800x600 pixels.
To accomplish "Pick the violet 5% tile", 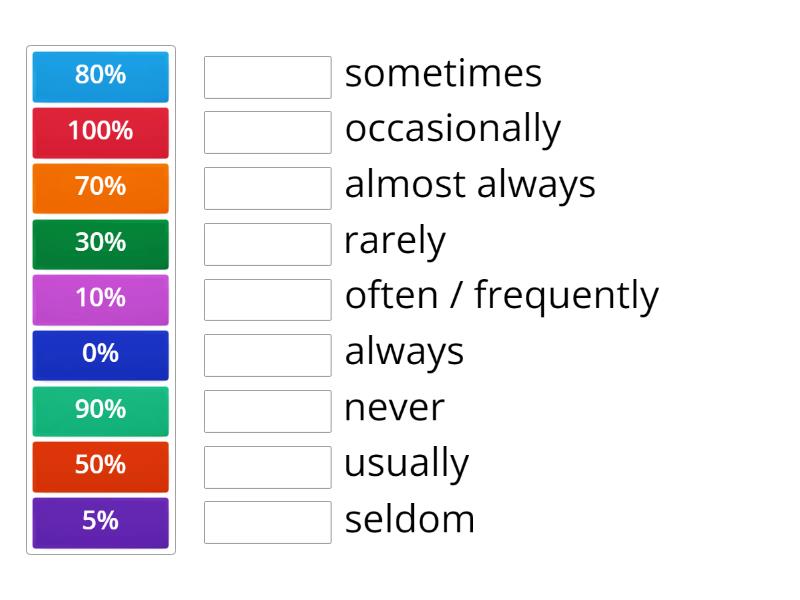I will [x=100, y=521].
